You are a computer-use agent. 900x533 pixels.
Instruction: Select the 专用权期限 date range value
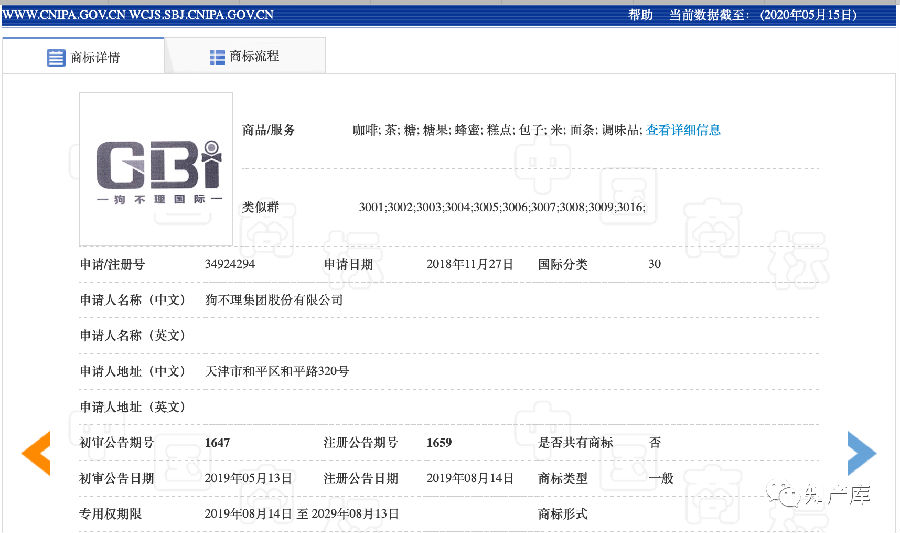pos(301,513)
